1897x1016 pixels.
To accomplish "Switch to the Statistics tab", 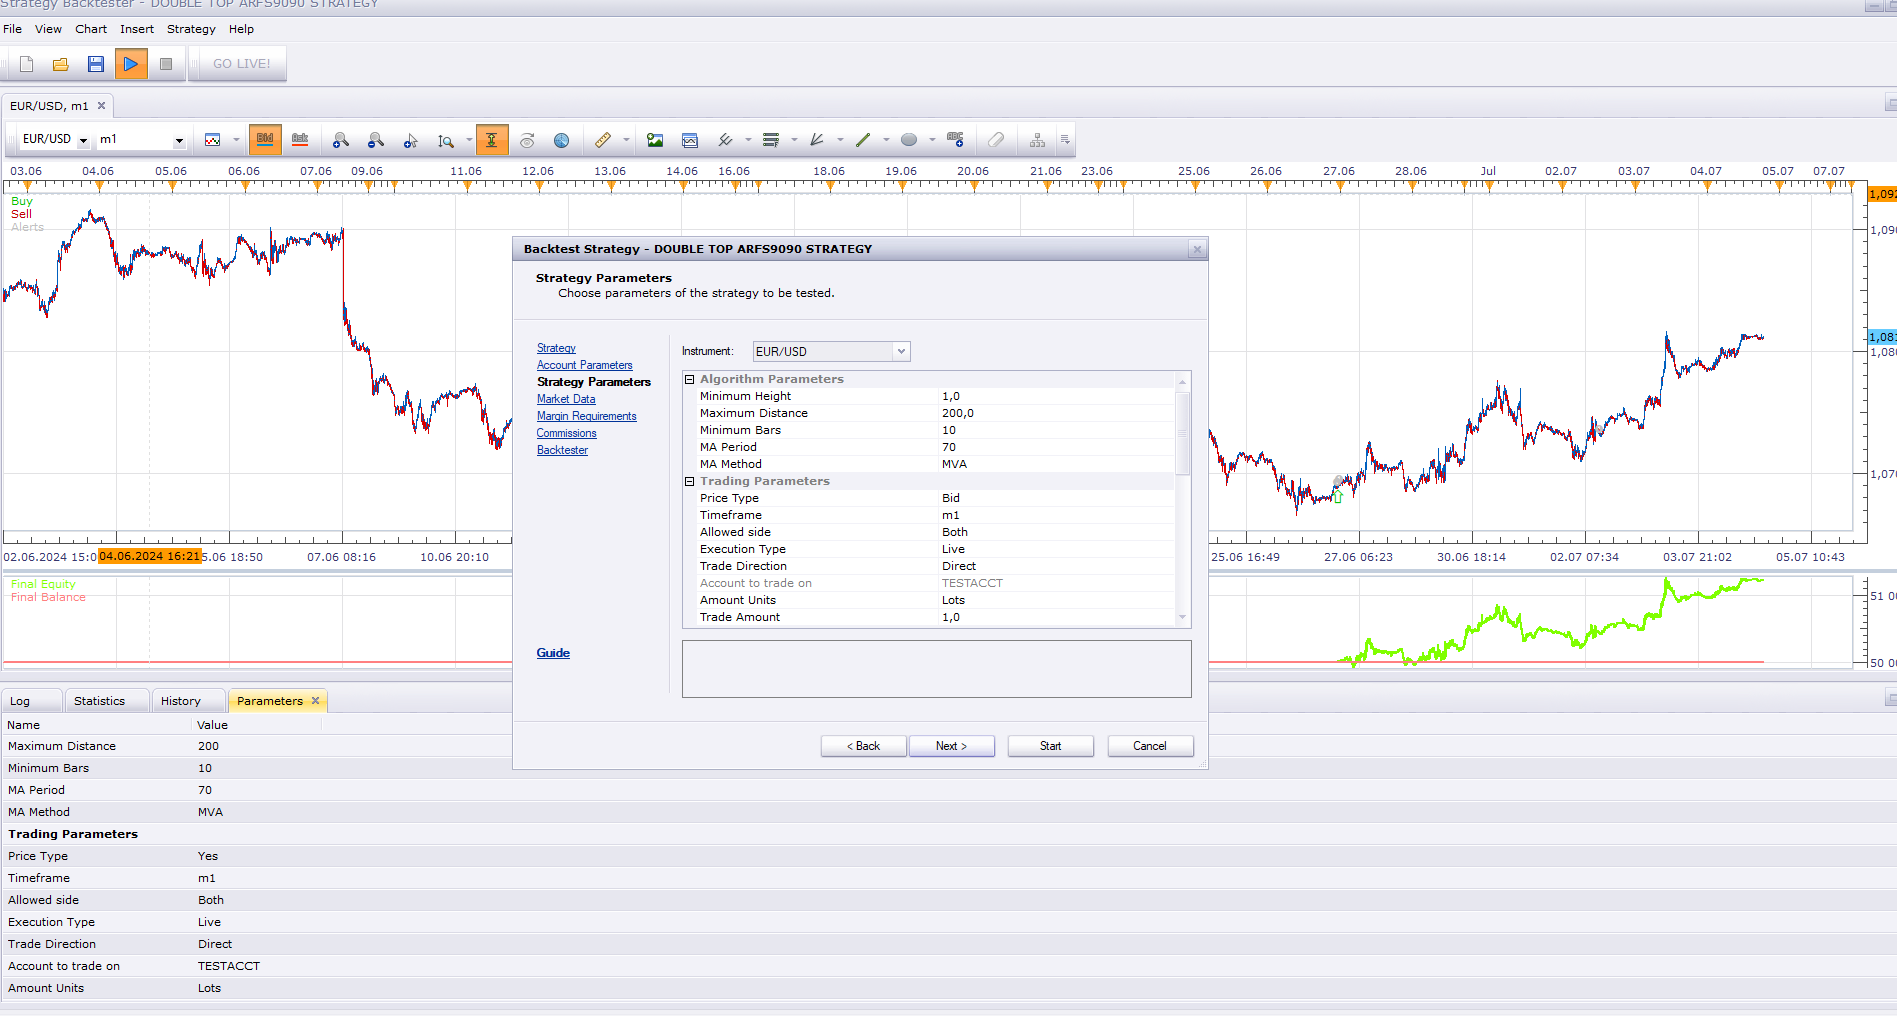I will coord(100,701).
